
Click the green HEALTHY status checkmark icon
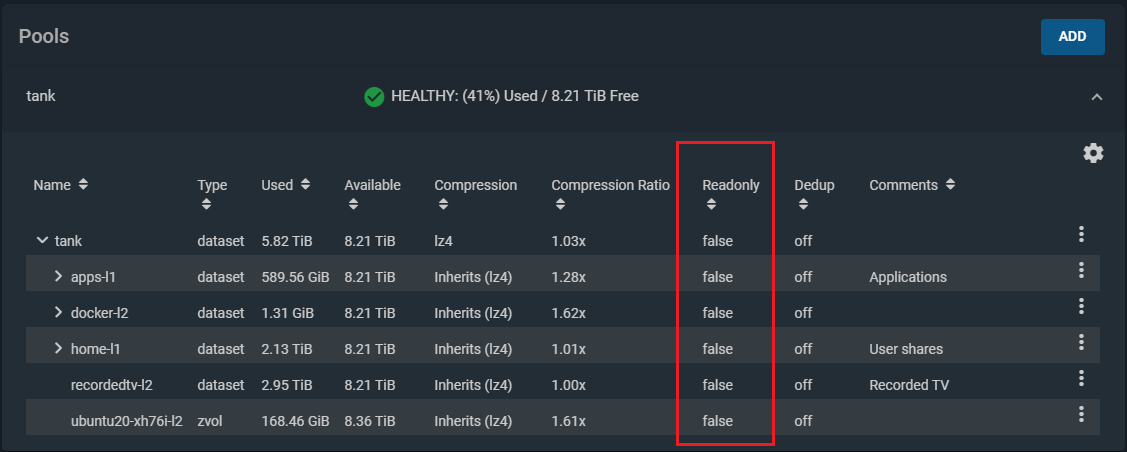tap(374, 96)
